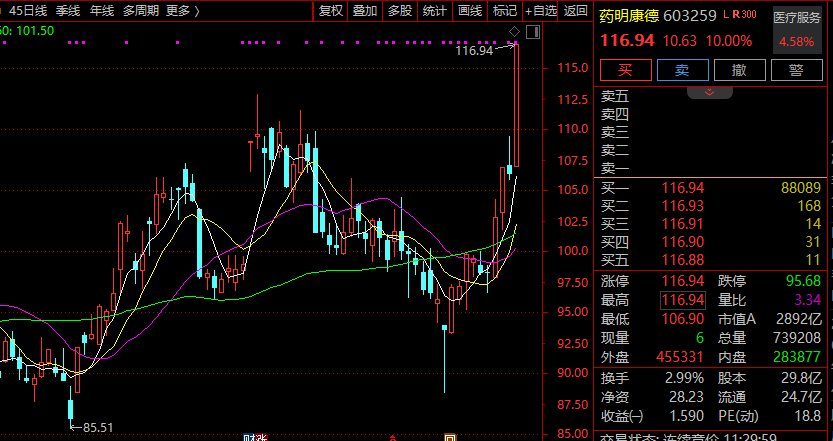Image resolution: width=833 pixels, height=441 pixels.
Task: Click the red 买 buy button
Action: tap(626, 70)
